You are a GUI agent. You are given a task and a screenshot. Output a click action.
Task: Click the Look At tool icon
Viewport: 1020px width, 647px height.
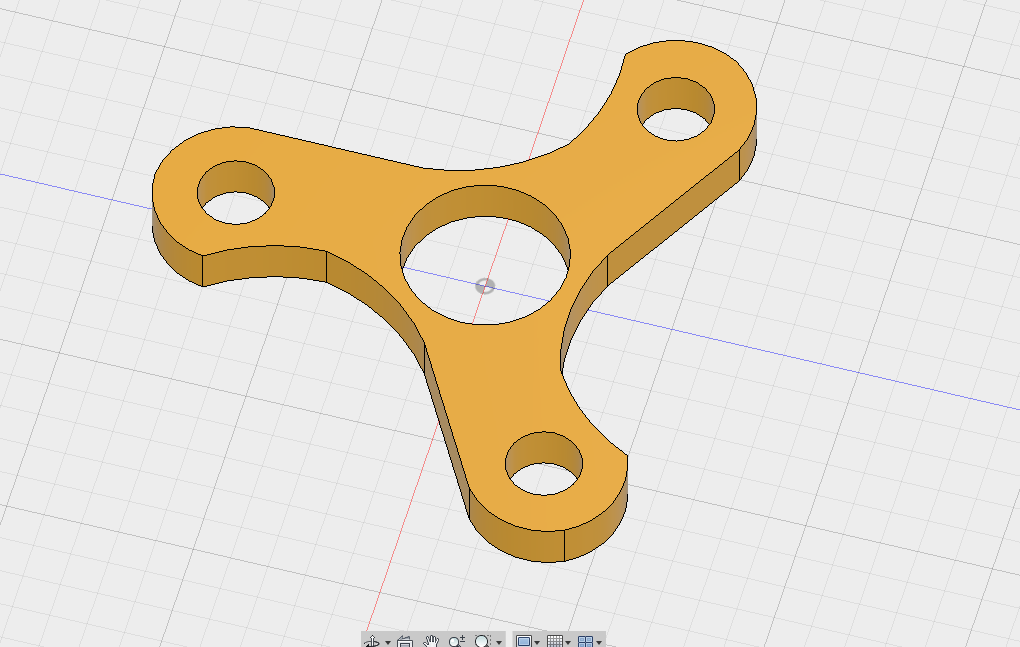tap(405, 642)
